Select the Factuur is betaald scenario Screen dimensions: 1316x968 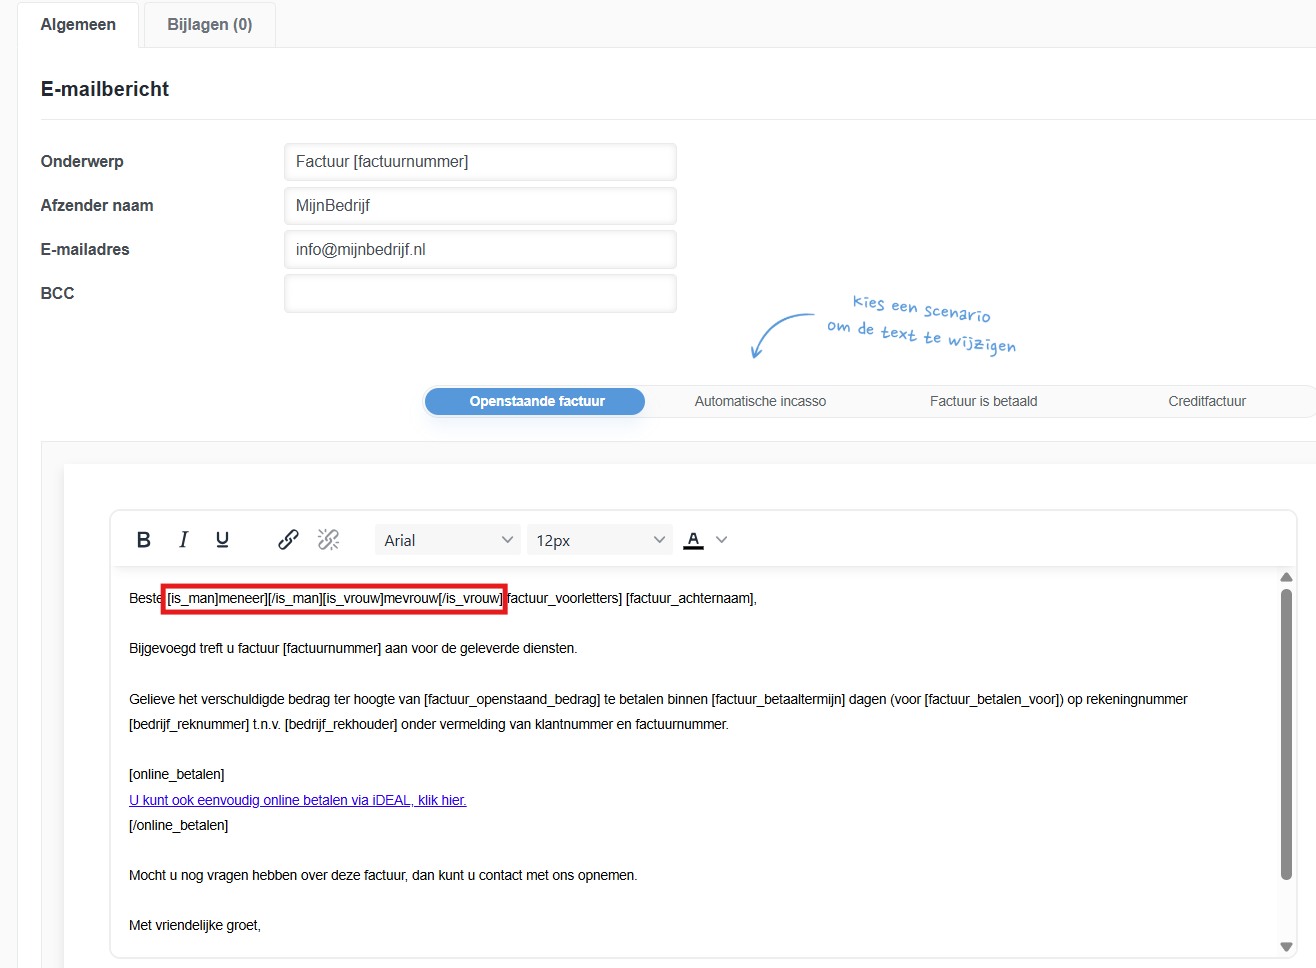click(983, 400)
